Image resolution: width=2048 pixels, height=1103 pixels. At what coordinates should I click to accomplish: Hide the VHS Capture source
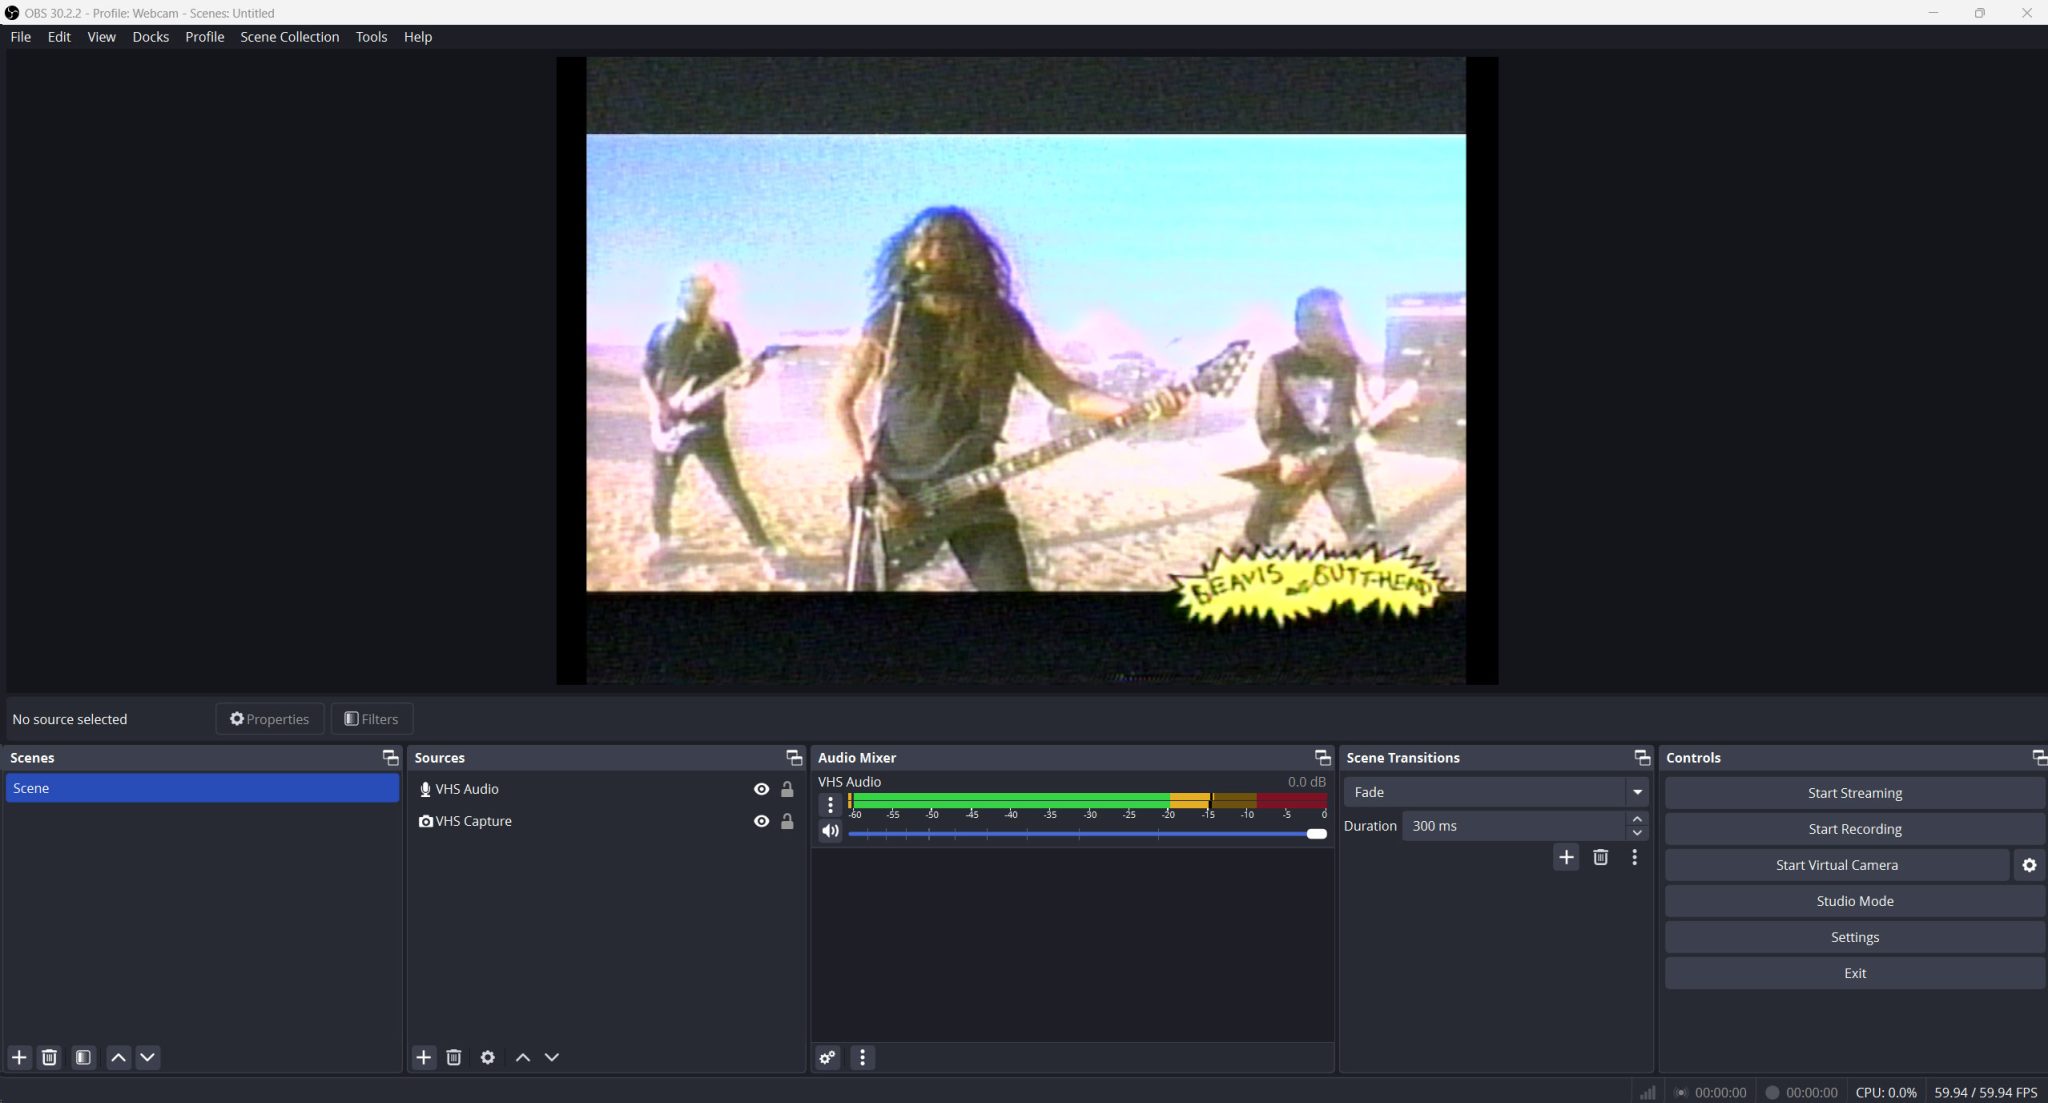click(x=761, y=821)
